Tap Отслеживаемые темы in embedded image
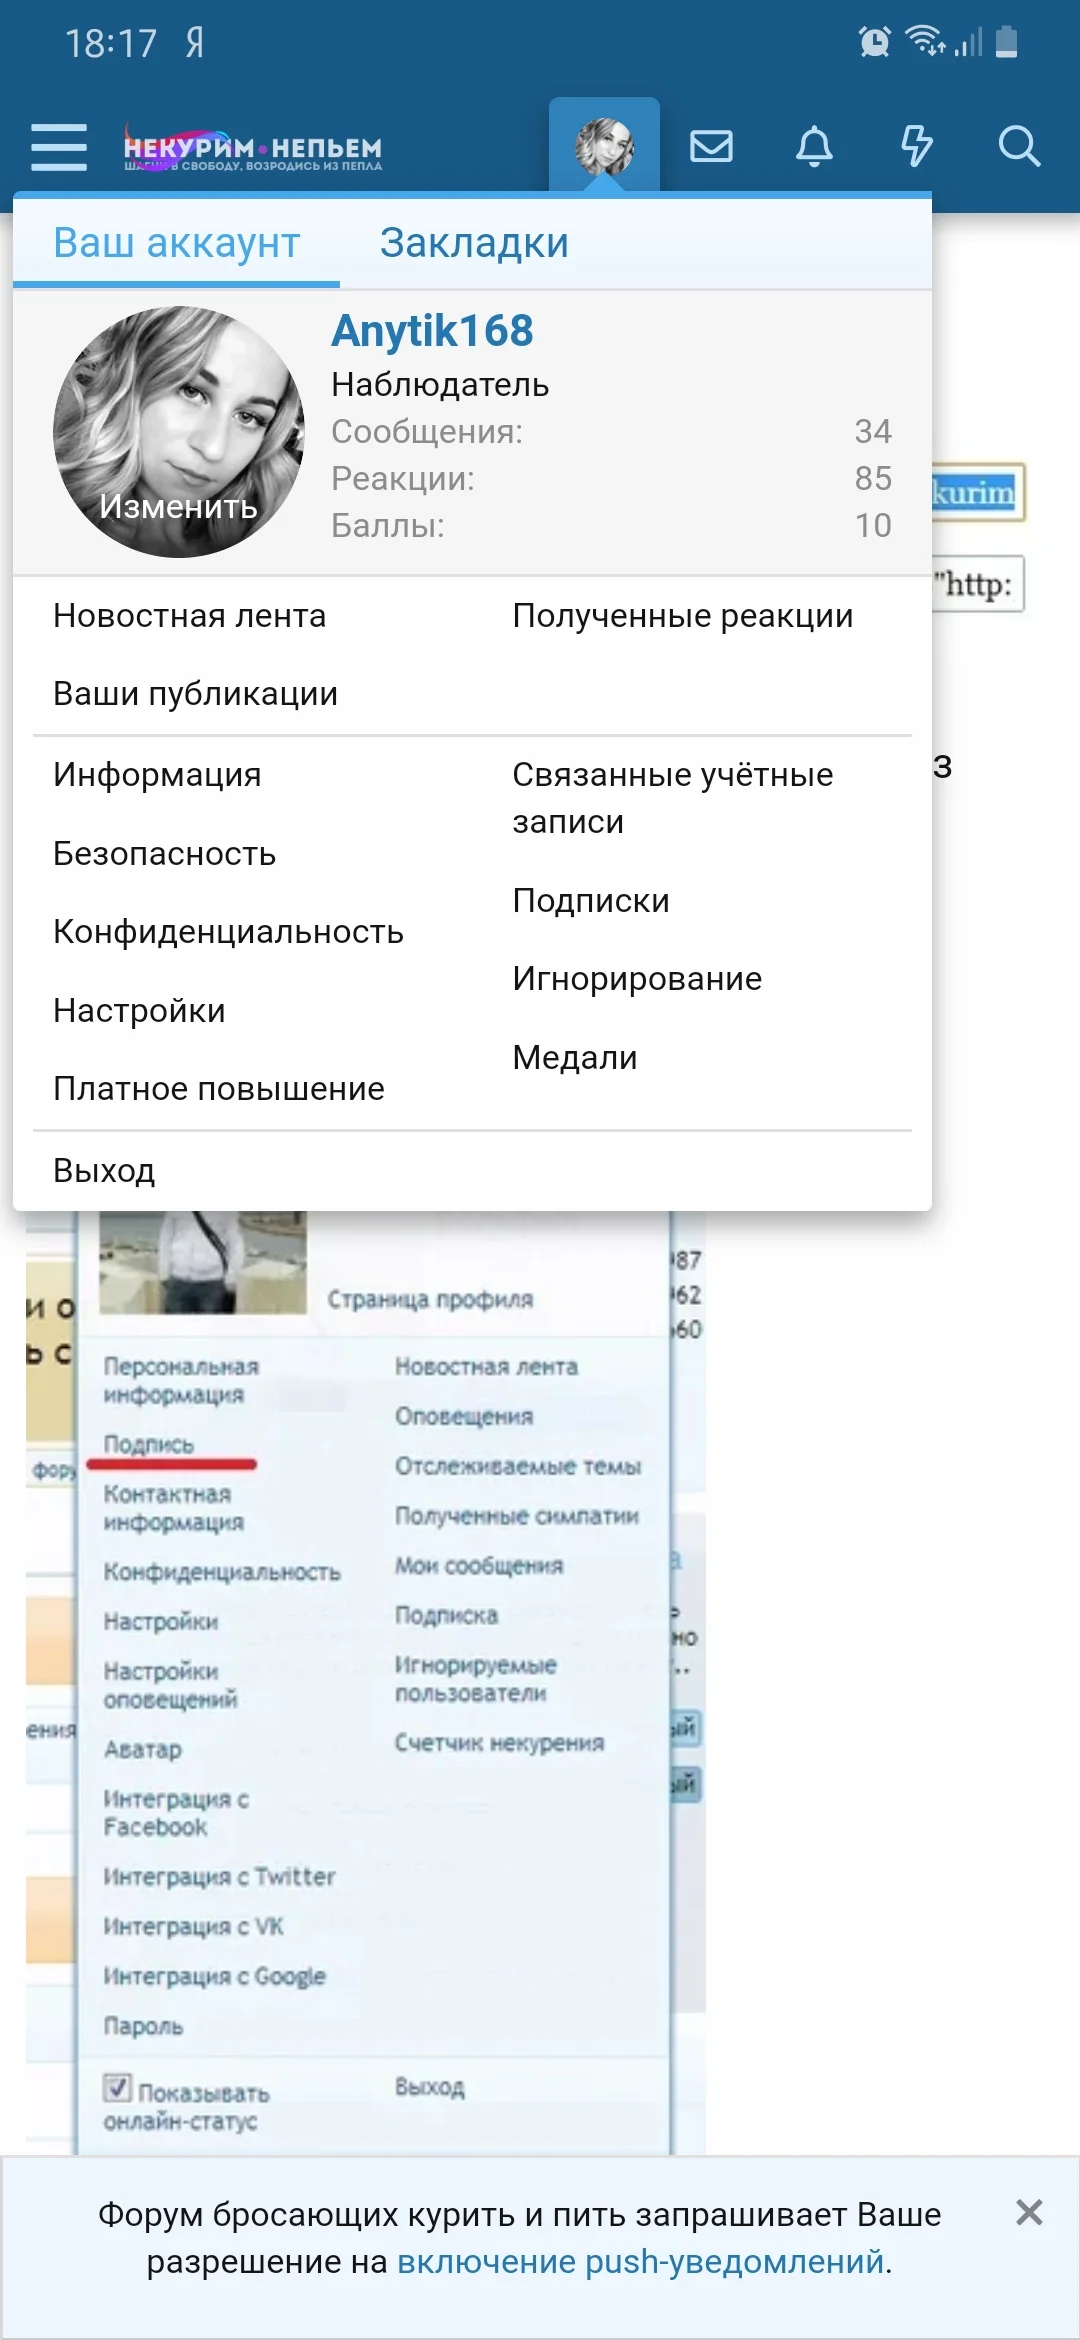This screenshot has height=2340, width=1080. point(518,1466)
